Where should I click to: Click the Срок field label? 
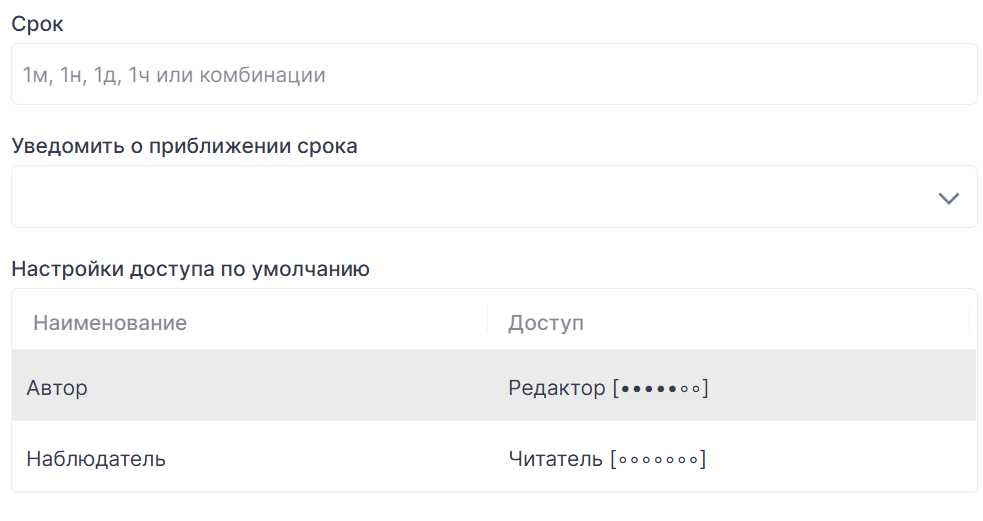(37, 25)
